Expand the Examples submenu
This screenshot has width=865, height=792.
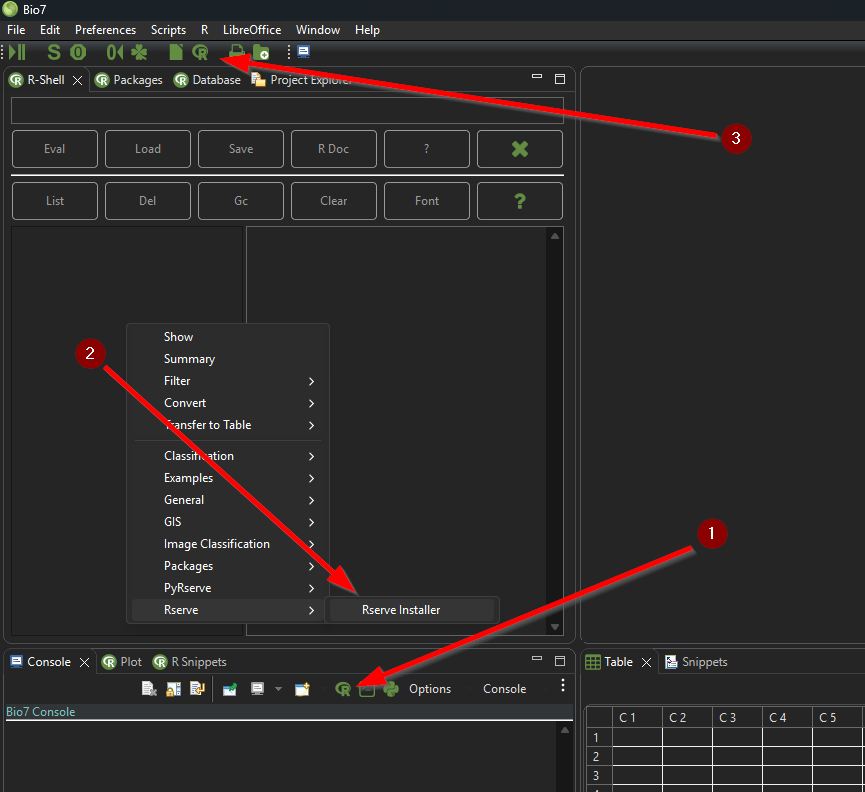[x=227, y=478]
